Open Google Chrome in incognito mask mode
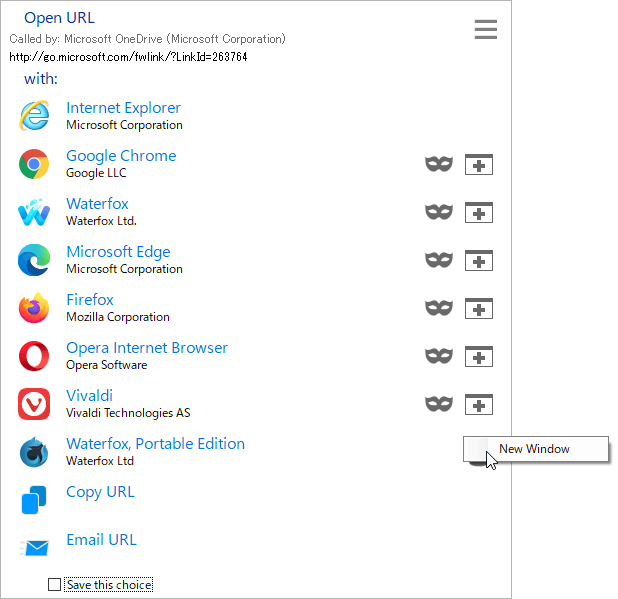This screenshot has height=599, width=618. click(439, 164)
